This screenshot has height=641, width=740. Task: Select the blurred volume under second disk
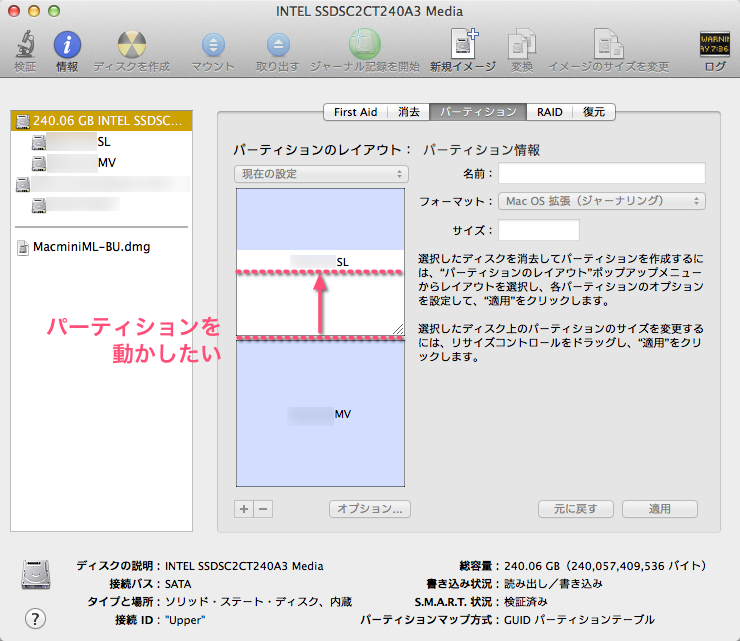pos(101,205)
